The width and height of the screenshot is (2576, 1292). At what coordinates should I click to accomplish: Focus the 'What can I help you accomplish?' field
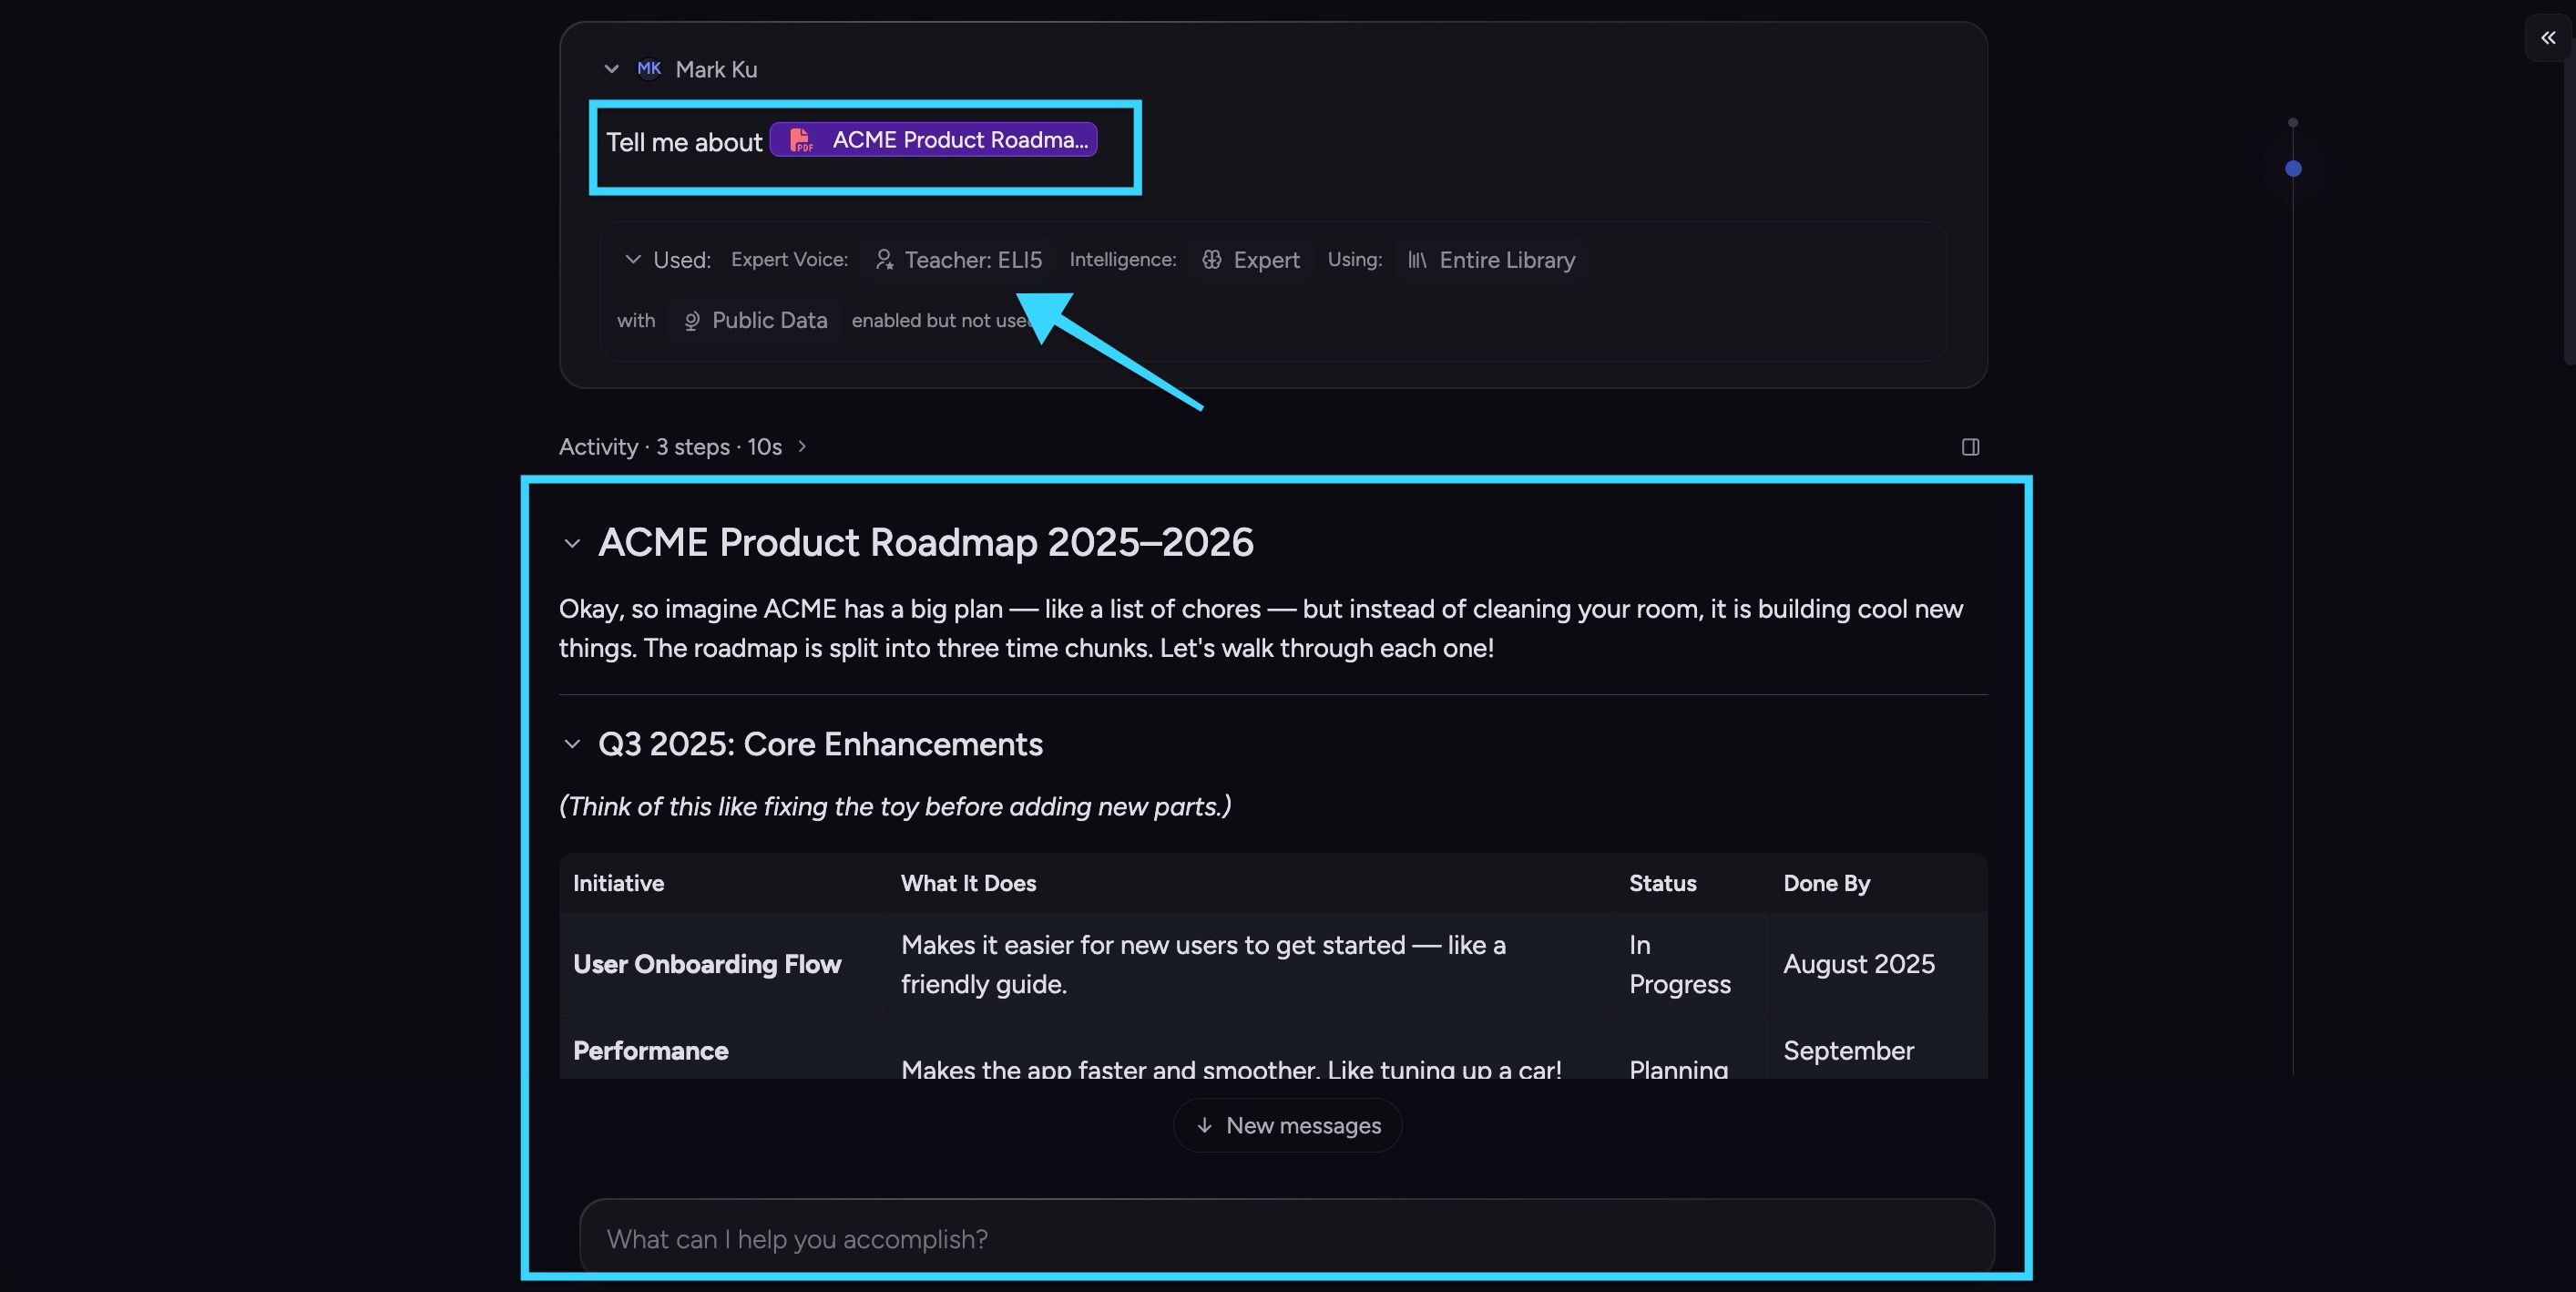(1287, 1238)
